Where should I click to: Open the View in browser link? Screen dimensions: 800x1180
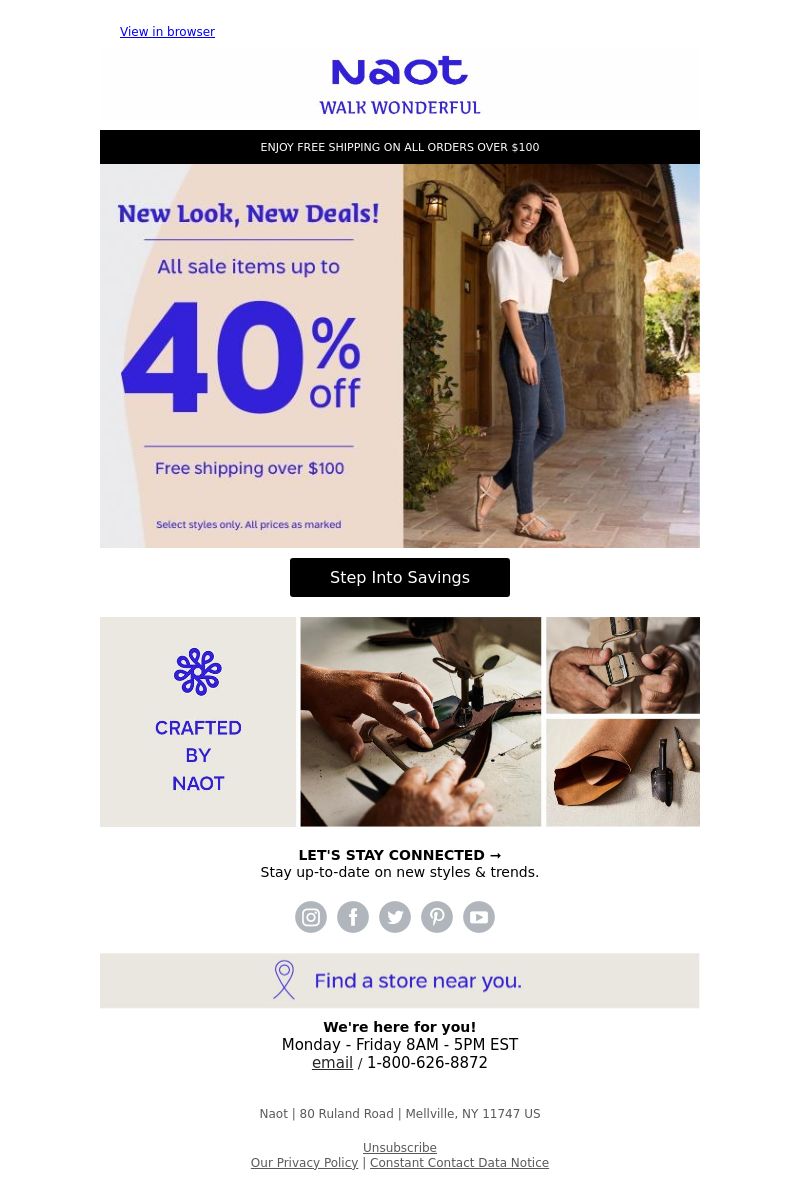167,32
